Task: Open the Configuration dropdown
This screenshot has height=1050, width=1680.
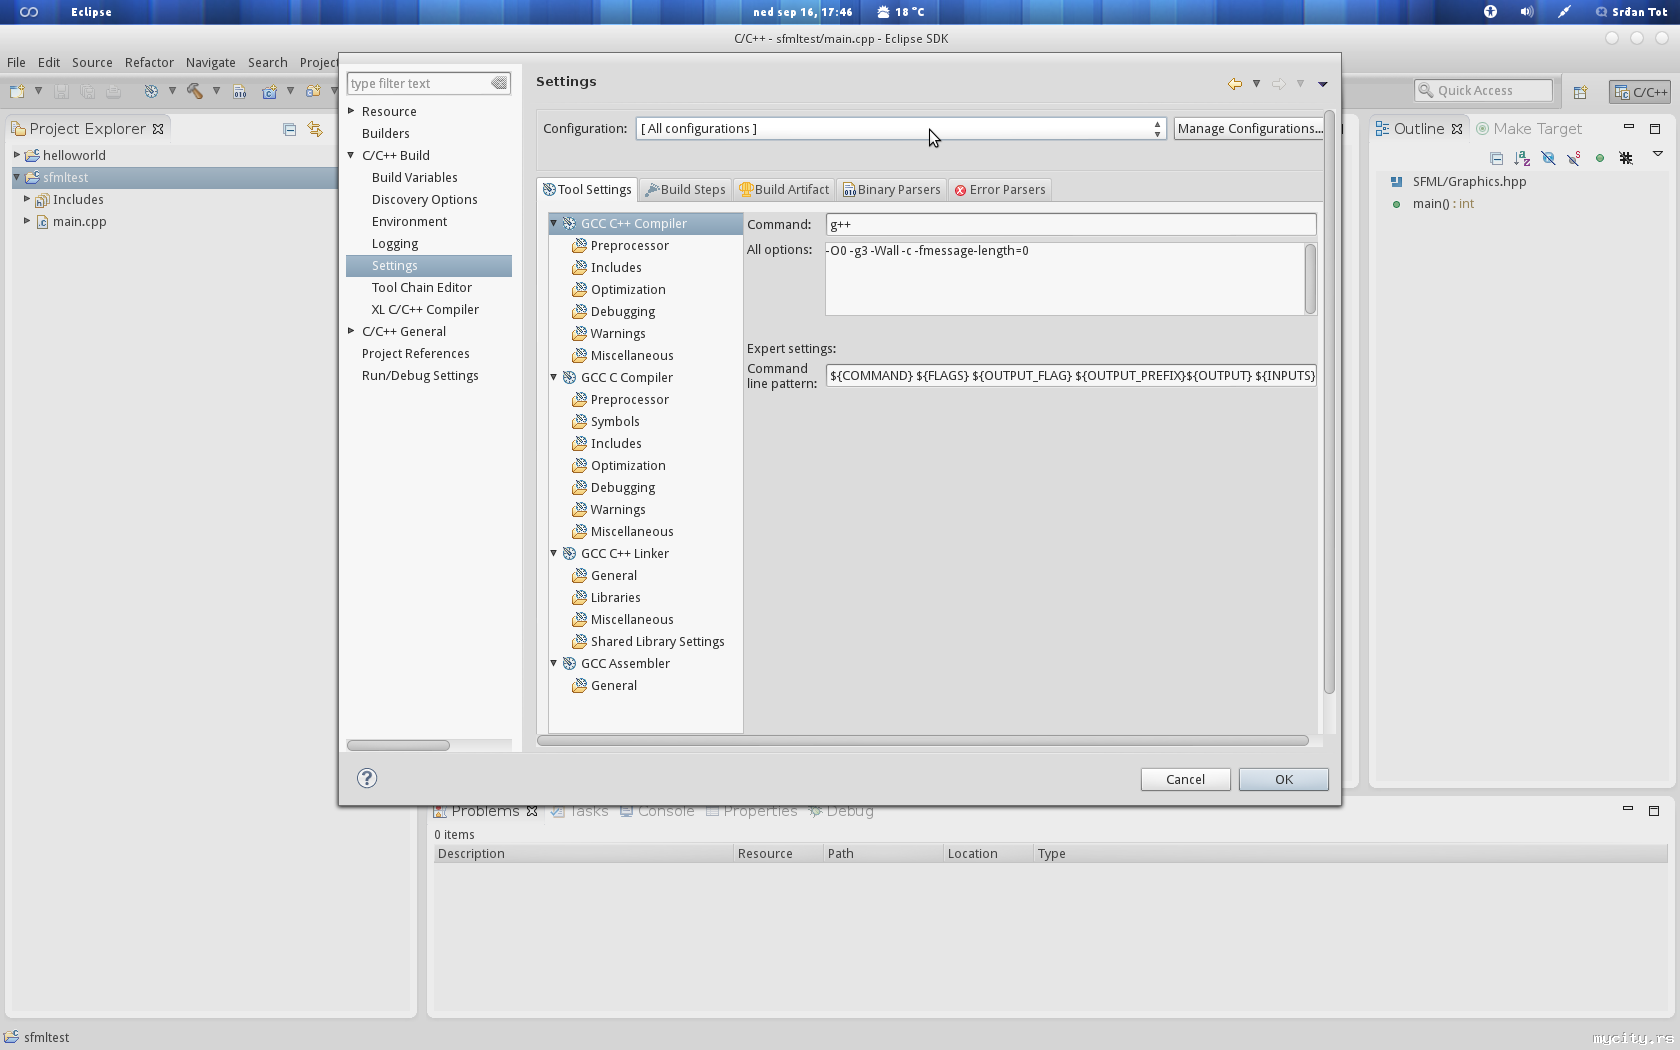Action: pyautogui.click(x=901, y=129)
